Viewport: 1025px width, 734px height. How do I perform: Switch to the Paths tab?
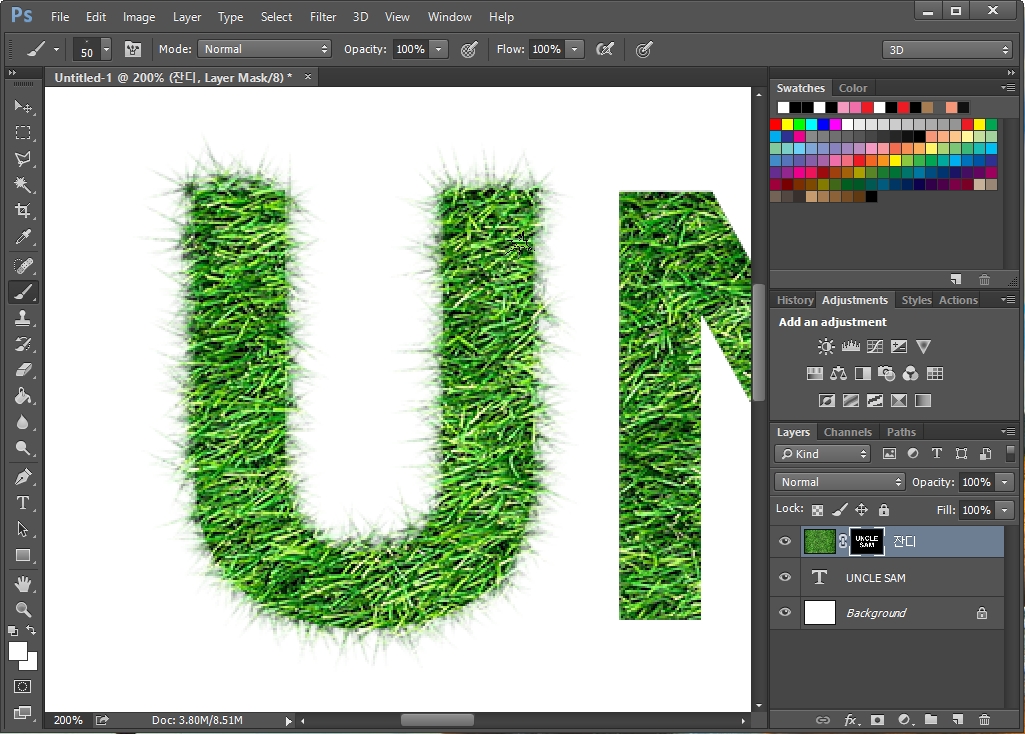[901, 432]
